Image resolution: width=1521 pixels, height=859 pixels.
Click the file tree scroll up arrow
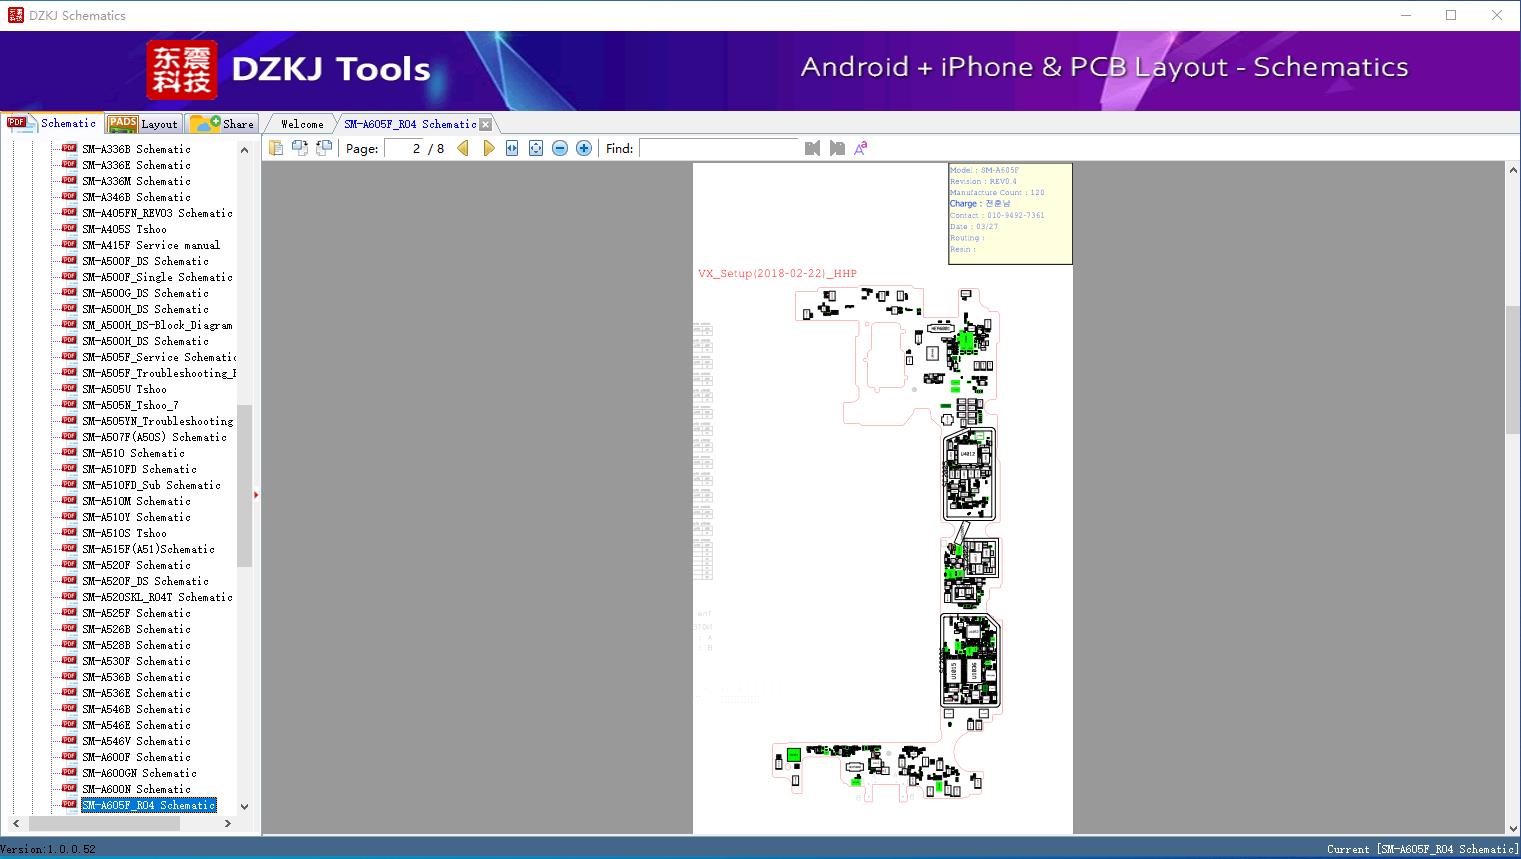click(x=244, y=150)
